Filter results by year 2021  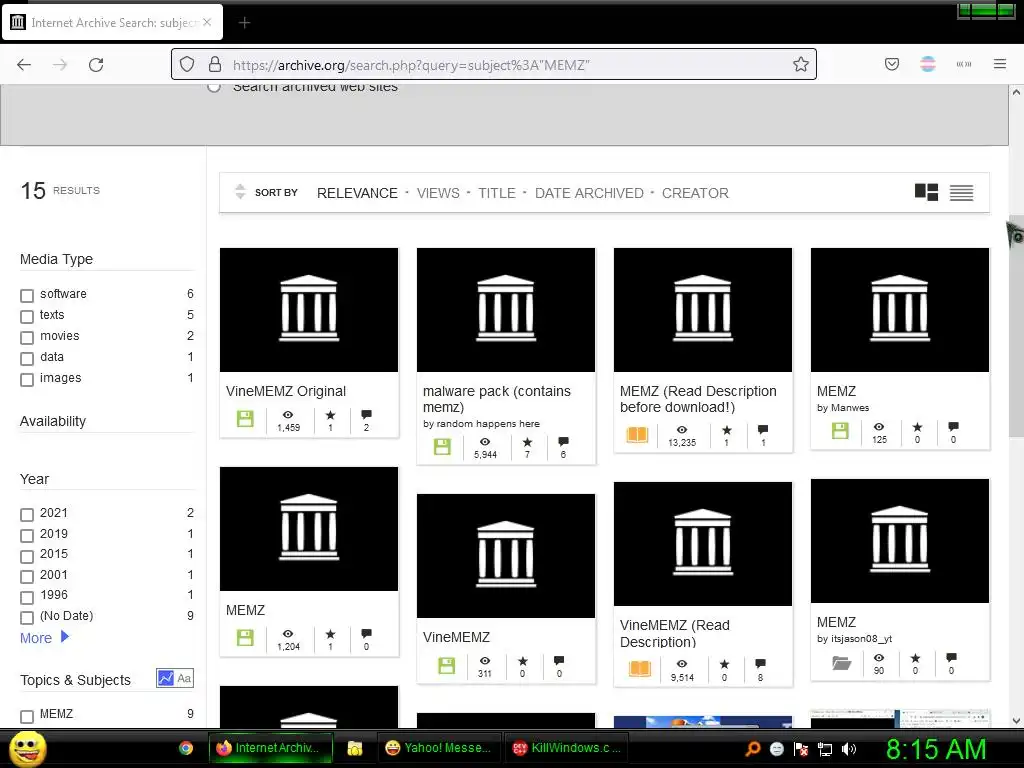pos(27,515)
